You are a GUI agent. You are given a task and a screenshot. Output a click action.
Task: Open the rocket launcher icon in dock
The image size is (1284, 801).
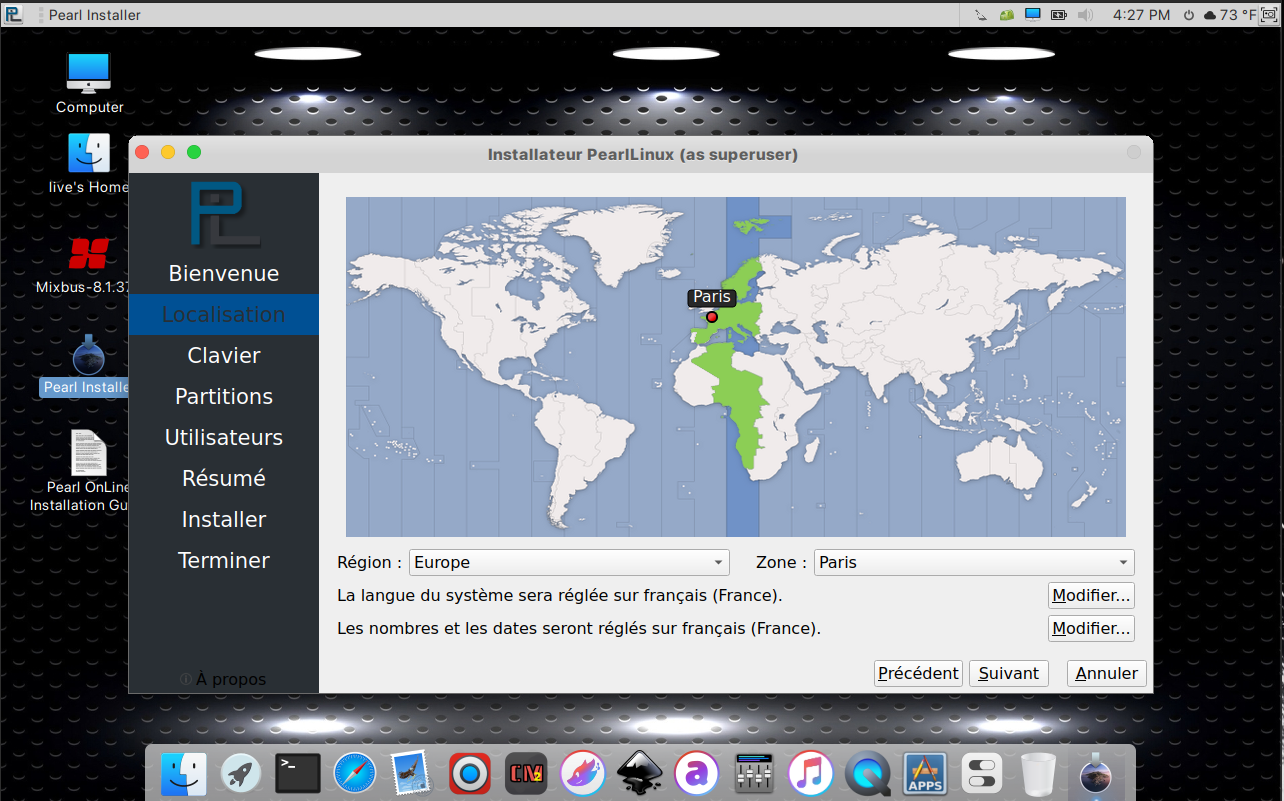point(241,773)
